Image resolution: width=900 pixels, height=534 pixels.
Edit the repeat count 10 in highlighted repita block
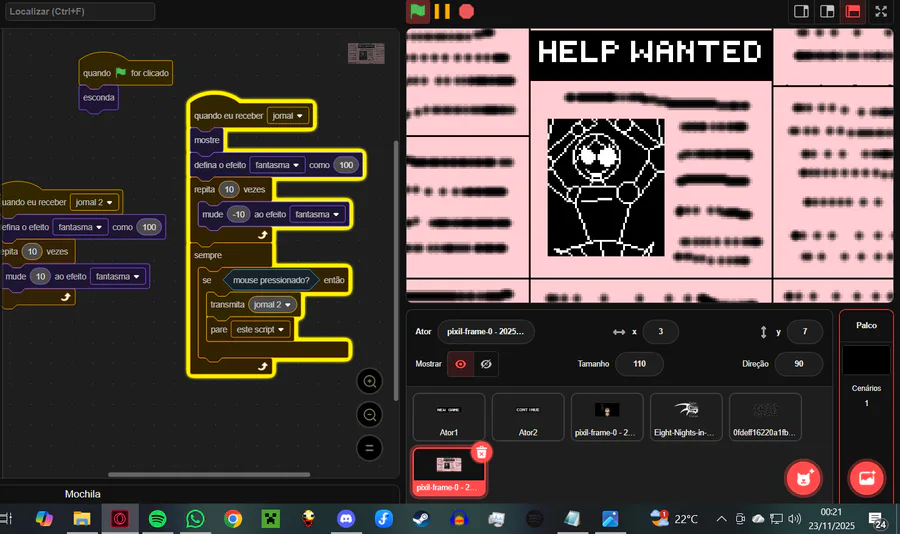229,189
